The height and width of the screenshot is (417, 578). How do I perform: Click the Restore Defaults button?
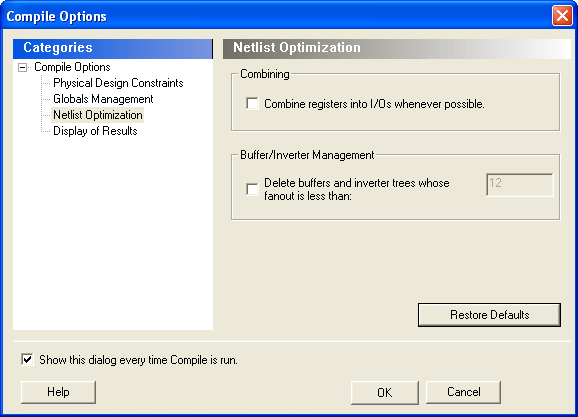490,315
